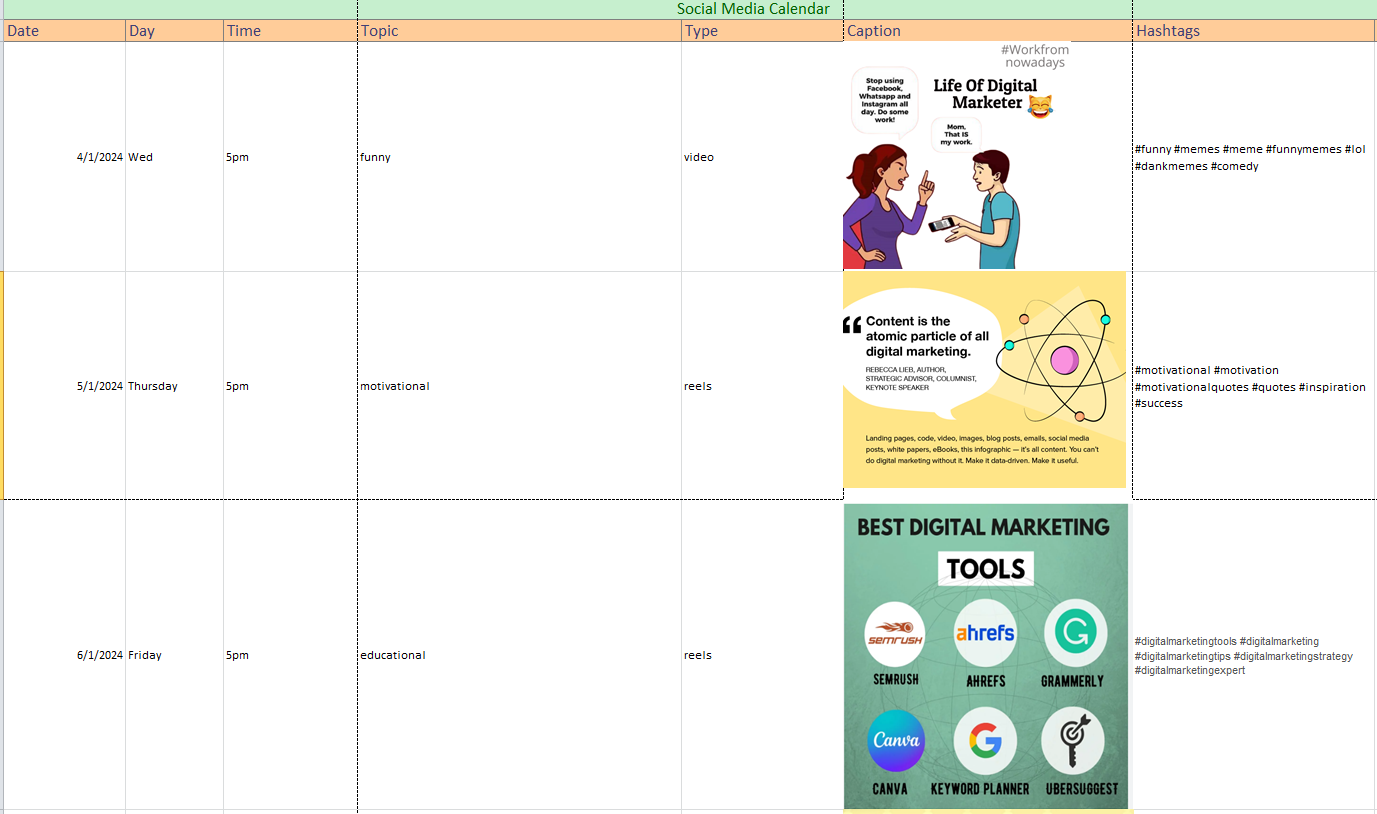This screenshot has width=1377, height=814.
Task: Select the motivational topic cell
Action: pyautogui.click(x=520, y=386)
